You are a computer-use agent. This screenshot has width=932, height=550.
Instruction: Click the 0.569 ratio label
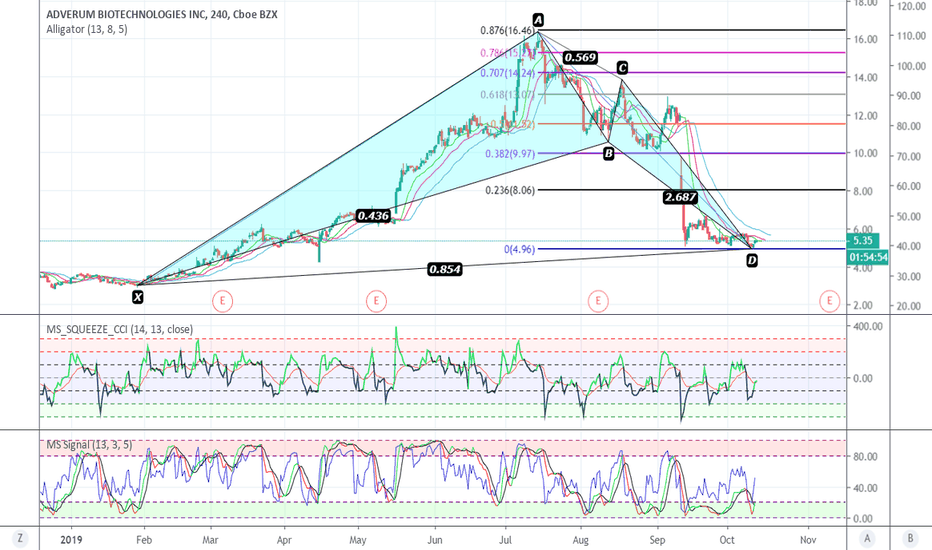[580, 58]
